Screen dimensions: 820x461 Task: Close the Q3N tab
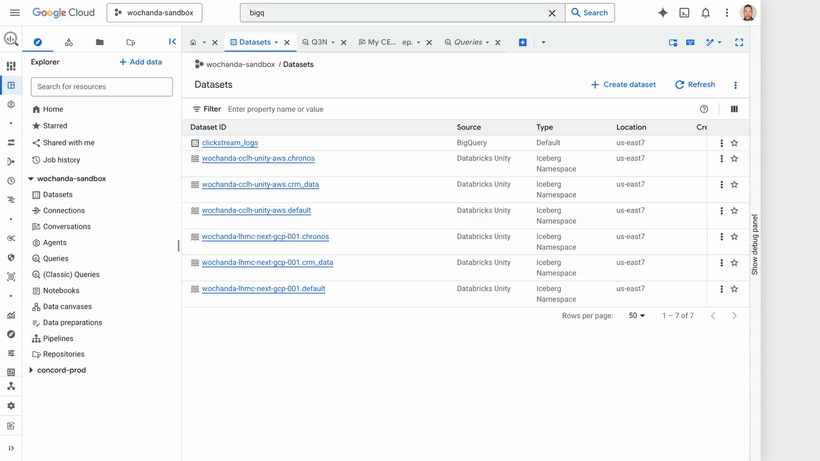point(344,42)
